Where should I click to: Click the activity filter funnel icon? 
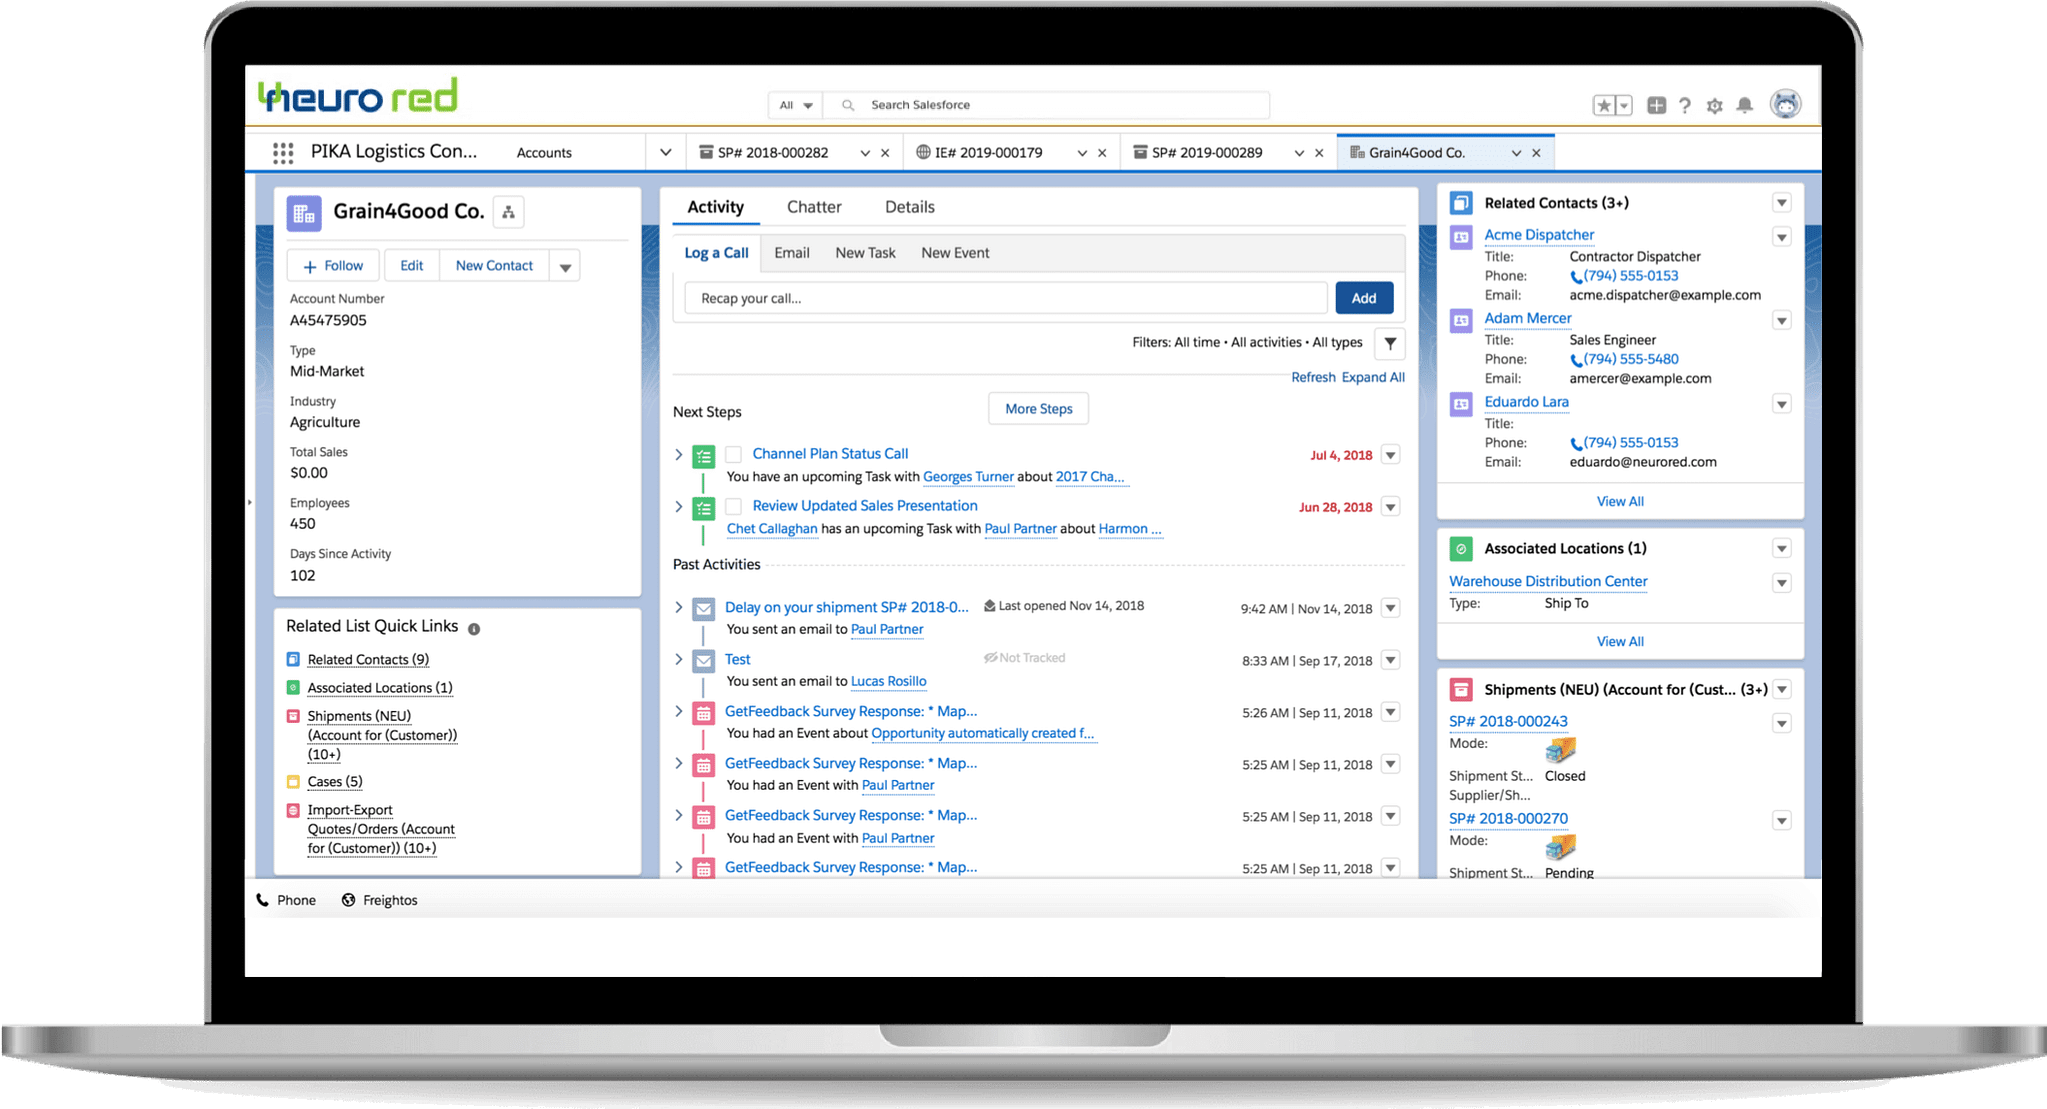1390,343
